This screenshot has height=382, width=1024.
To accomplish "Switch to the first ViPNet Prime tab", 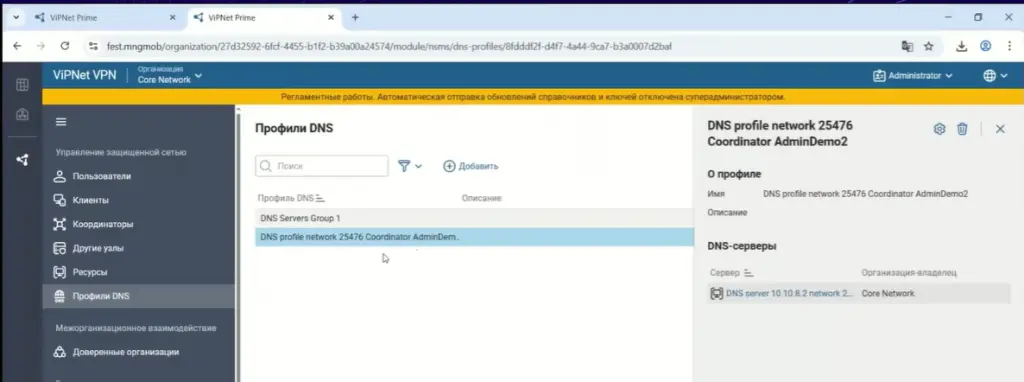I will (103, 18).
